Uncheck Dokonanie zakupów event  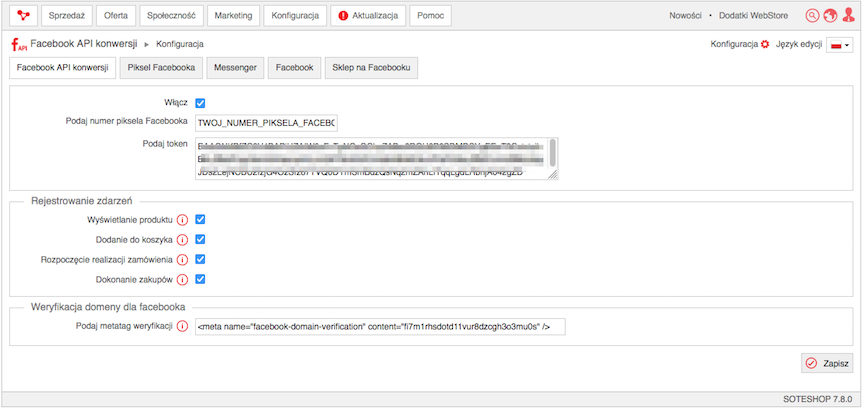point(201,279)
